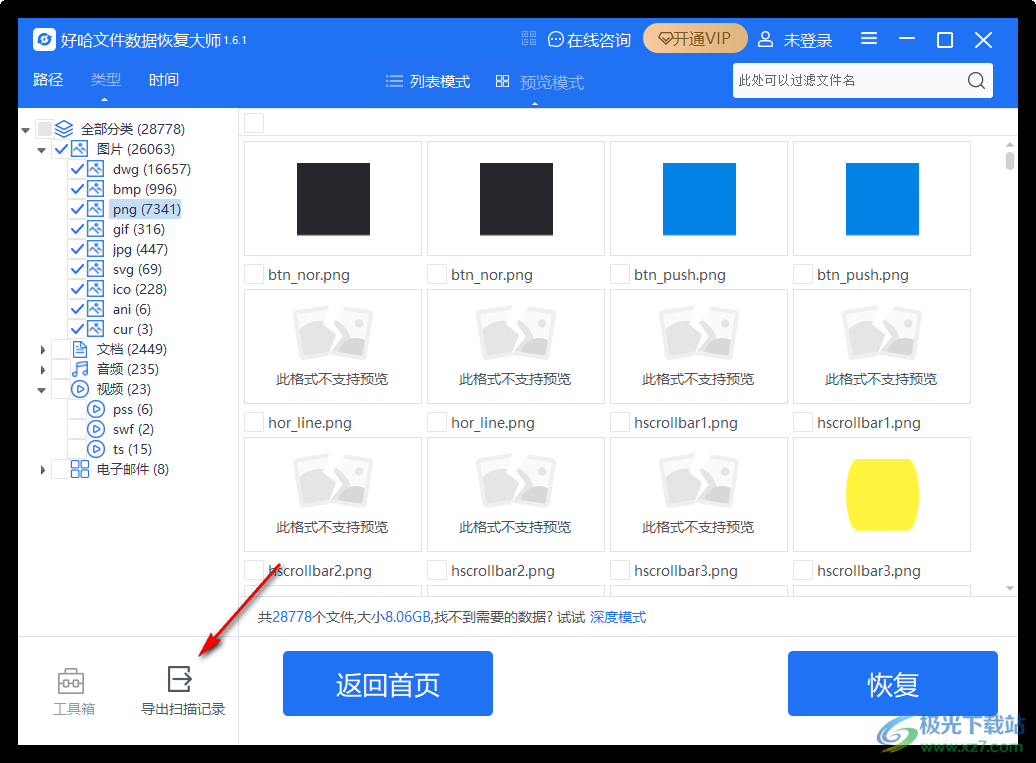Image resolution: width=1036 pixels, height=763 pixels.
Task: Click the 视频 play icon
Action: [x=80, y=389]
